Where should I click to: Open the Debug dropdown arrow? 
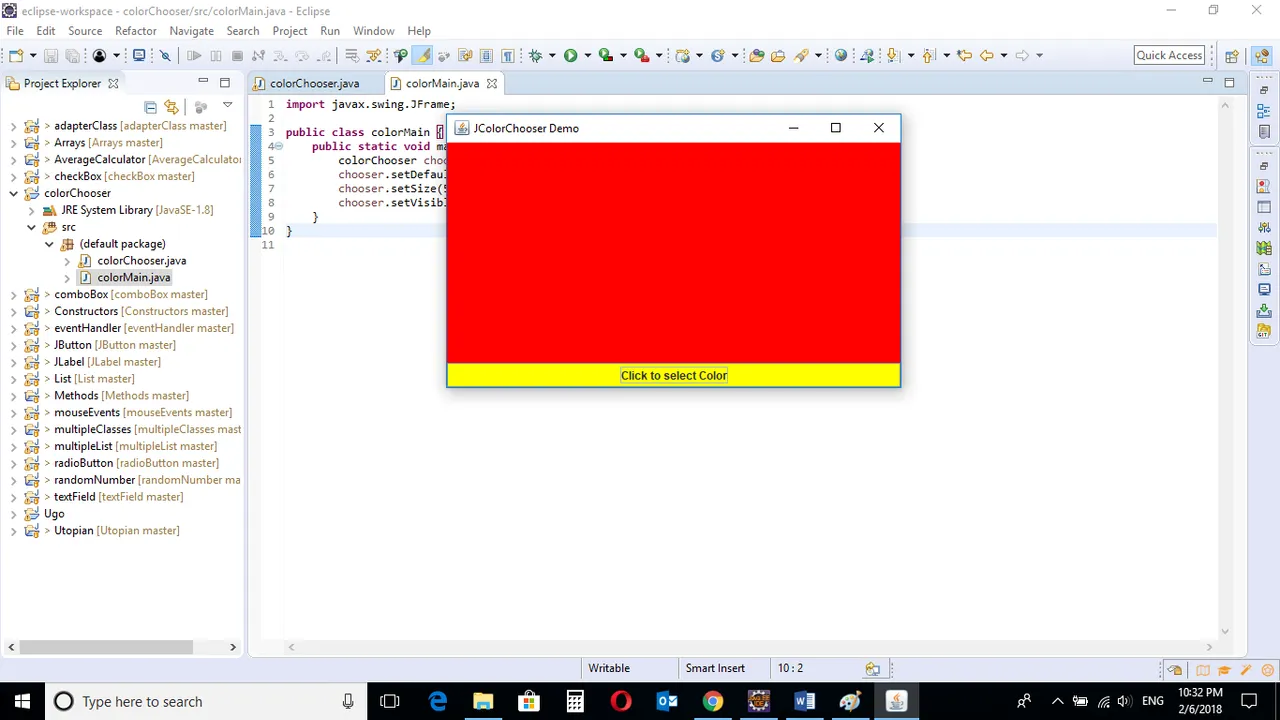coord(552,56)
